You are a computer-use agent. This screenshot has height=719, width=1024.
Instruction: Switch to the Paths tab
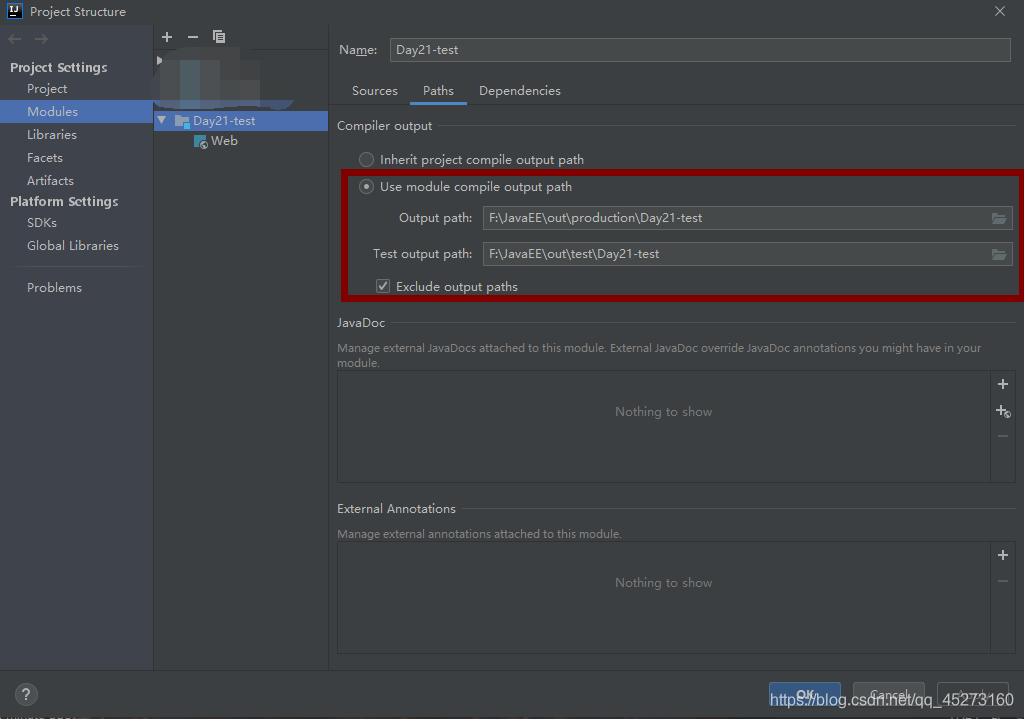tap(438, 91)
